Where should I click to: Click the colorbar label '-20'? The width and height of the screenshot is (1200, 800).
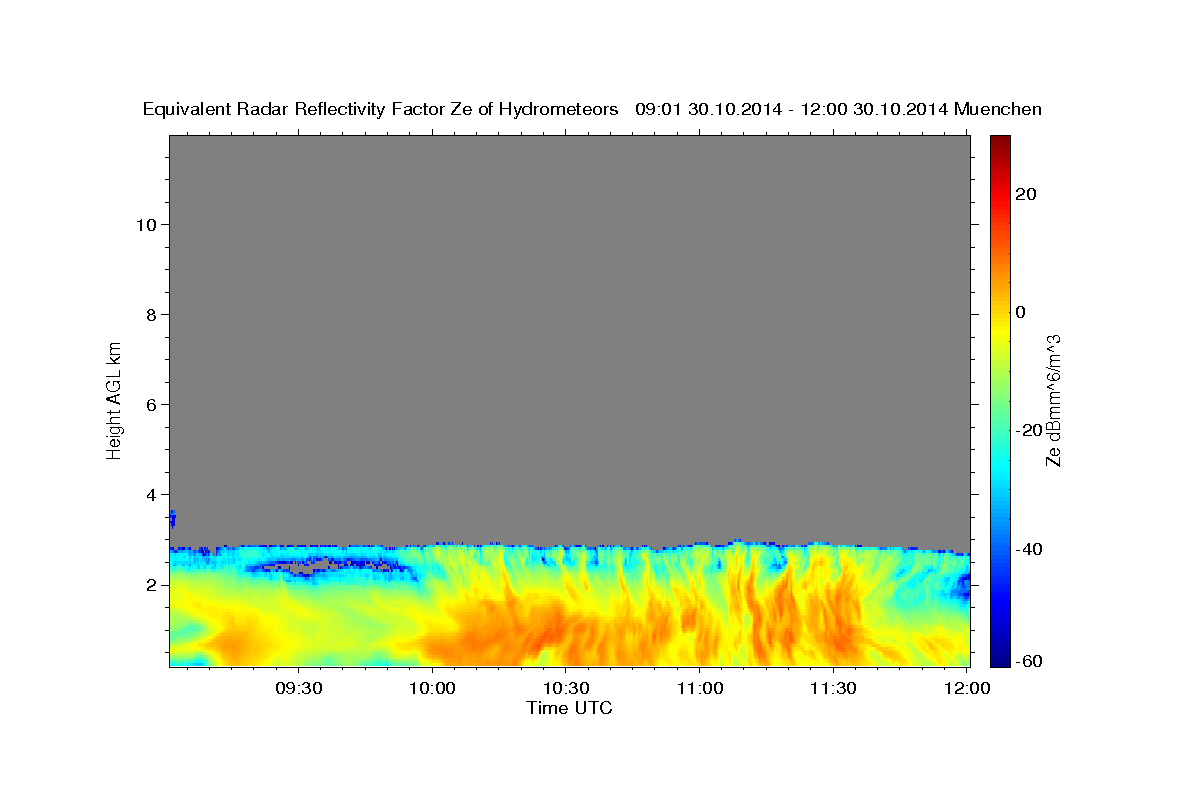[1029, 430]
